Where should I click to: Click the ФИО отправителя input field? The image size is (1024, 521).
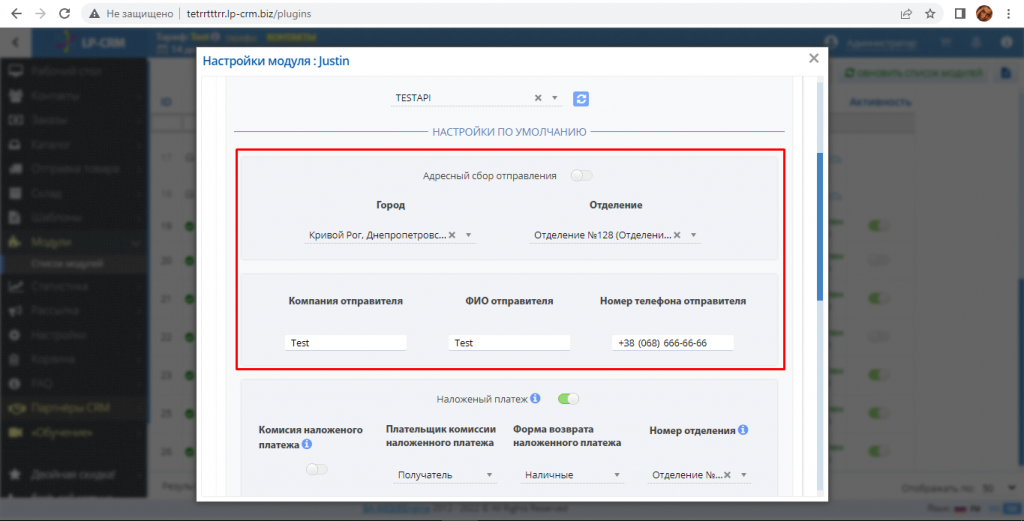pos(509,343)
